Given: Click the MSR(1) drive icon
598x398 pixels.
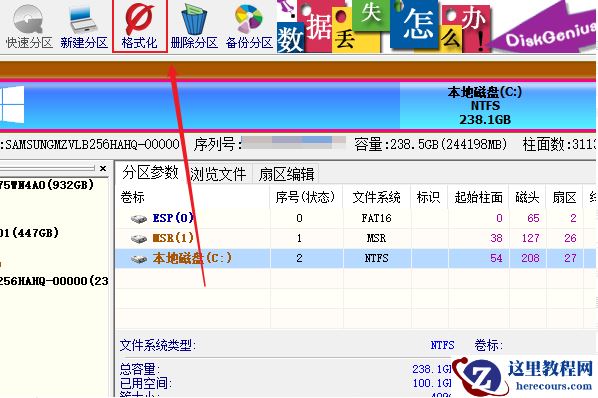Looking at the screenshot, I should [139, 239].
